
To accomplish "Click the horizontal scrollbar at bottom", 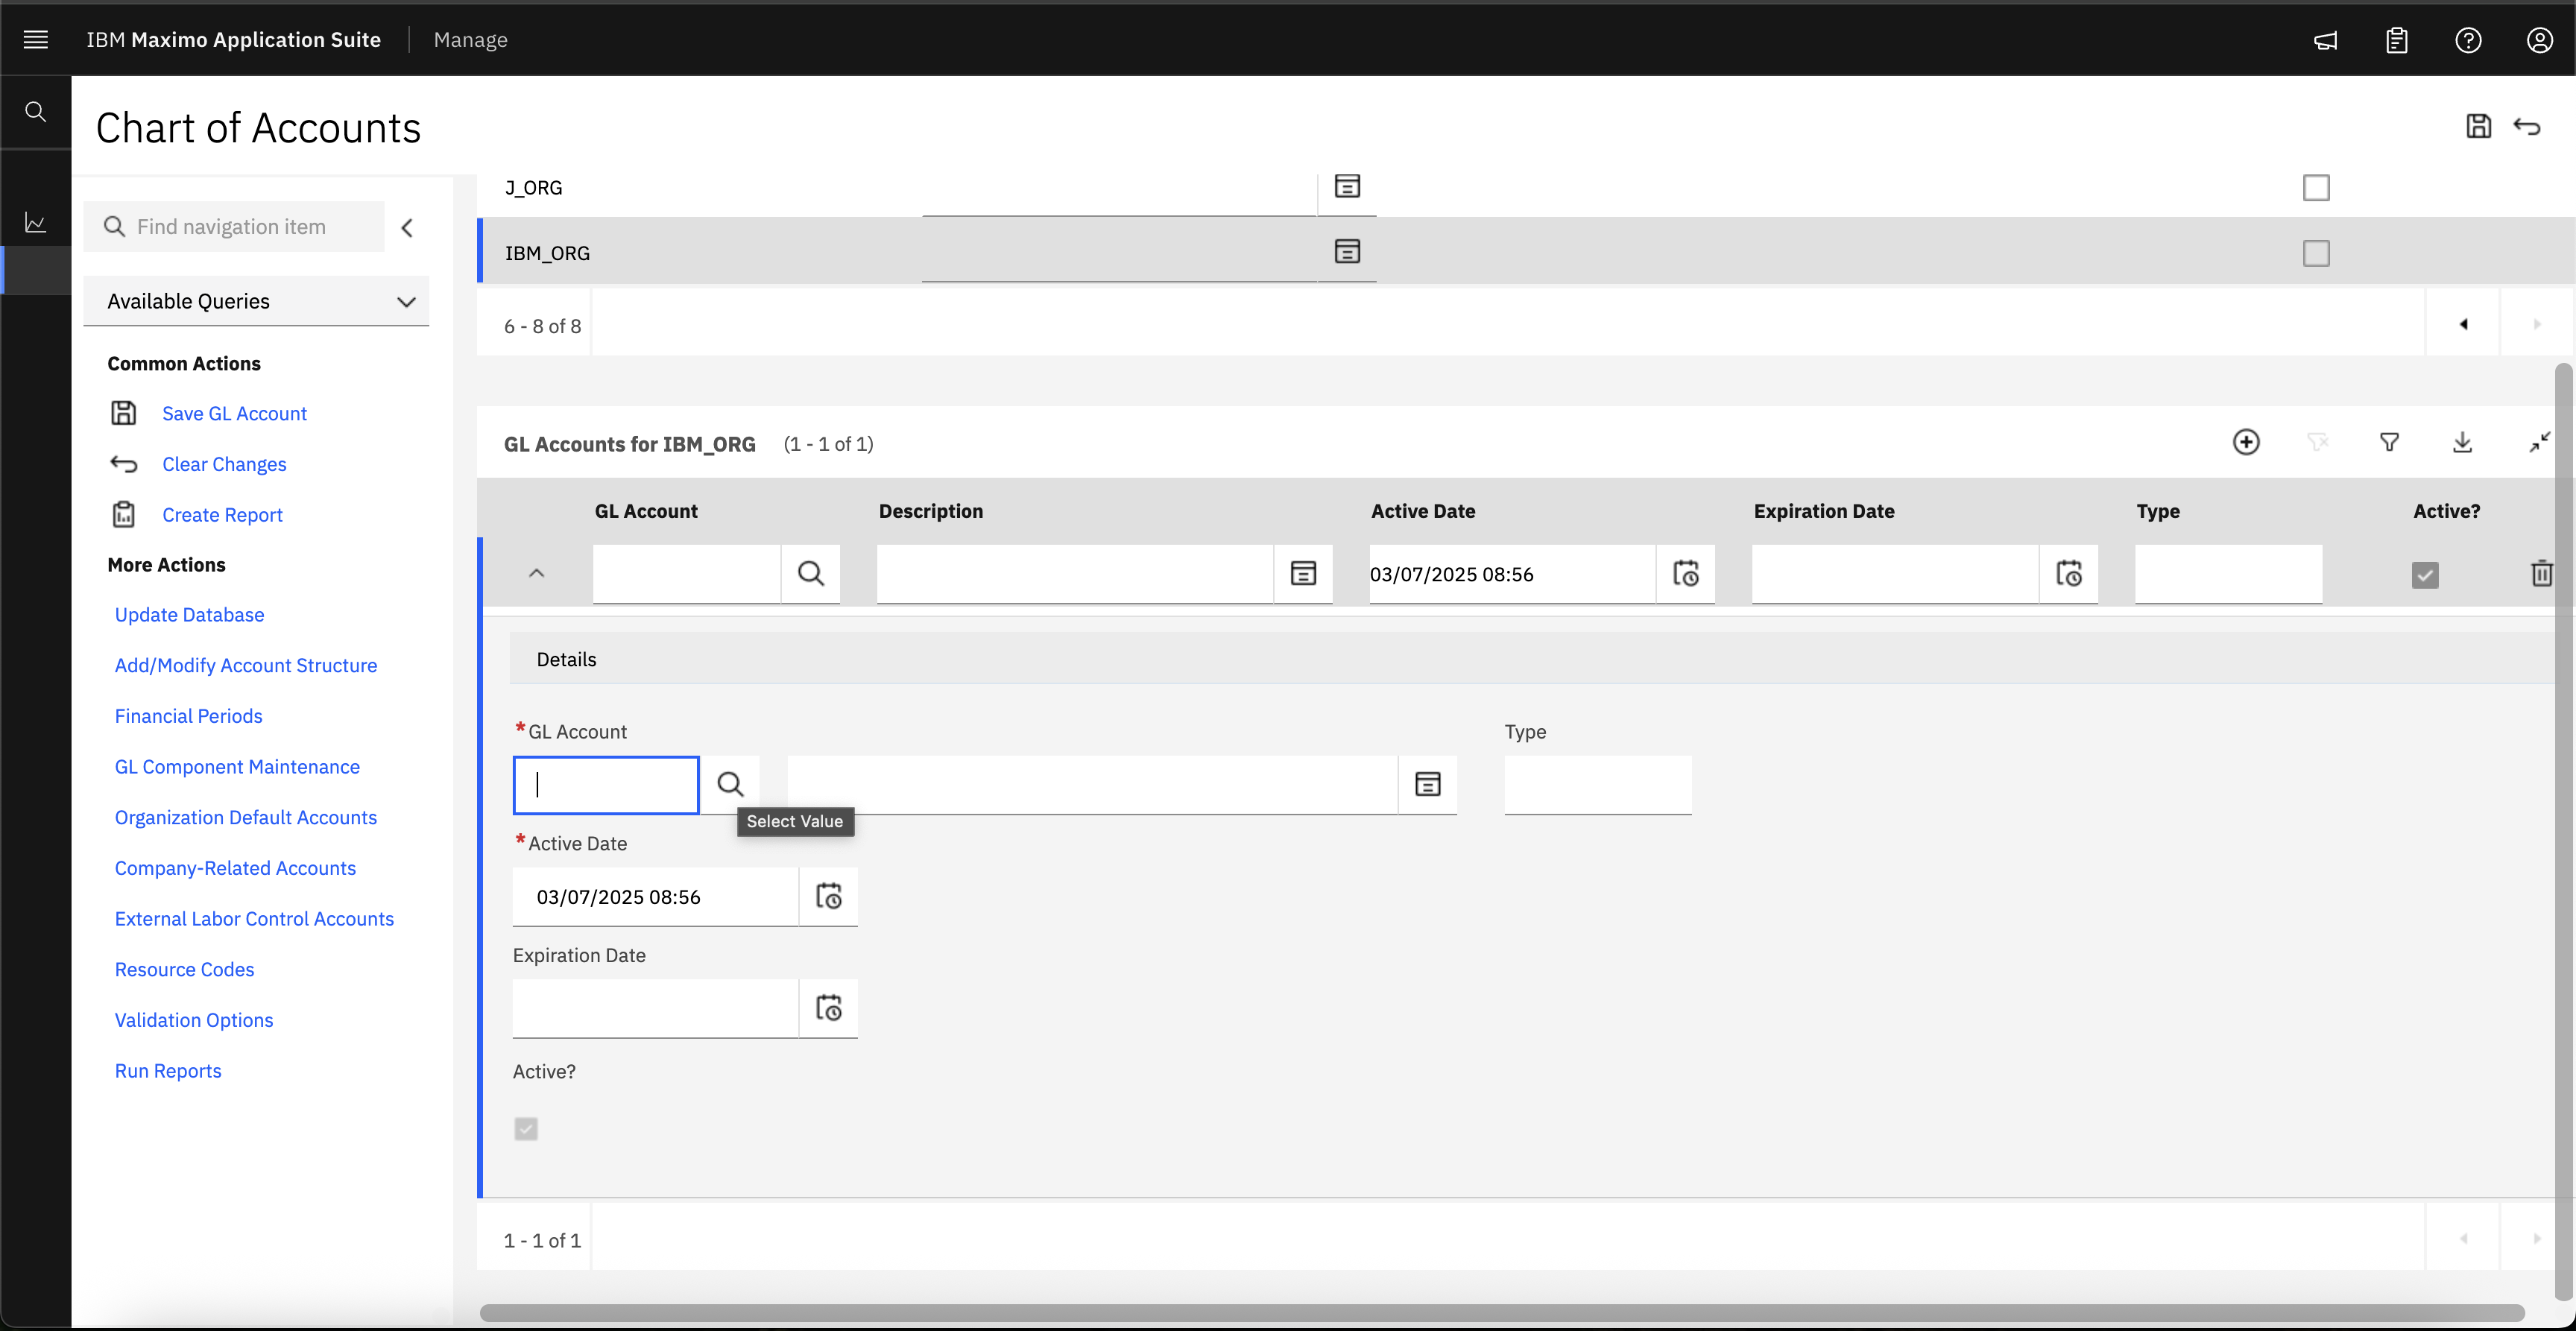I will (1502, 1312).
